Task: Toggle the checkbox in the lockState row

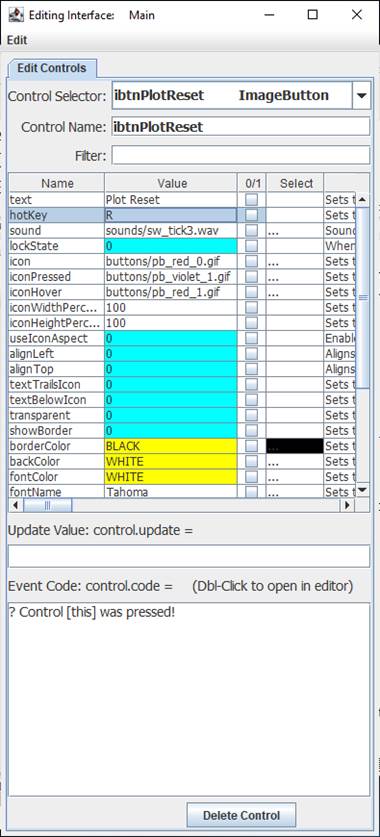Action: tap(251, 246)
